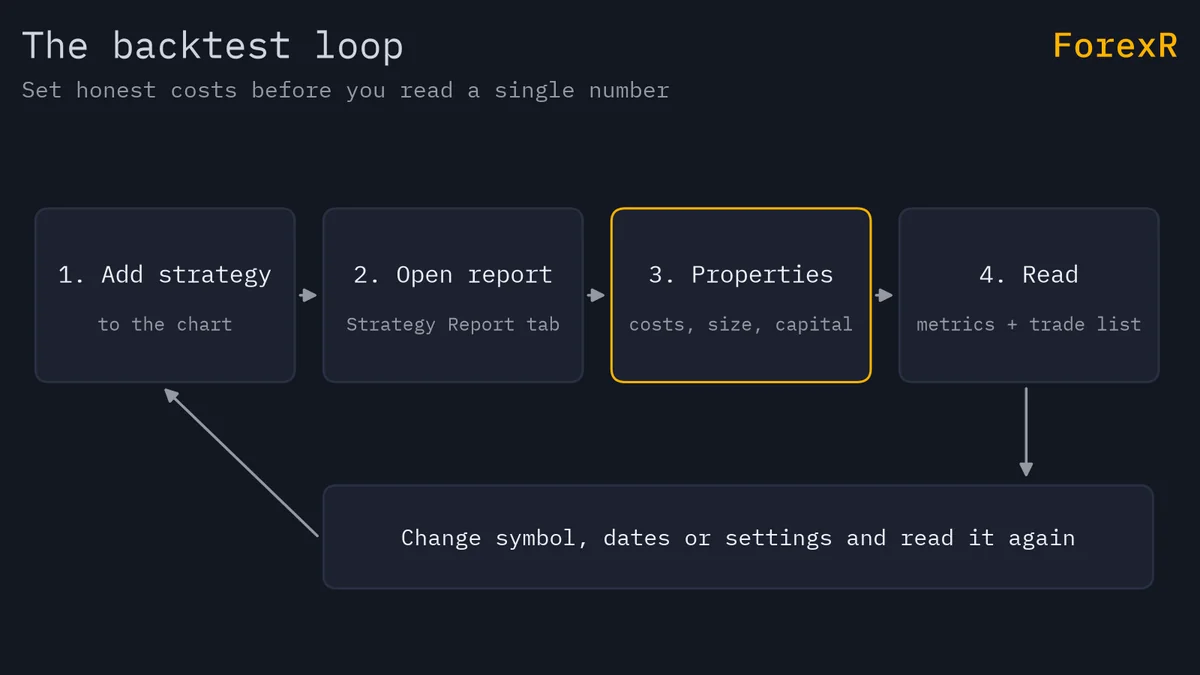
Task: Select the '4. Read' step box
Action: [1029, 295]
